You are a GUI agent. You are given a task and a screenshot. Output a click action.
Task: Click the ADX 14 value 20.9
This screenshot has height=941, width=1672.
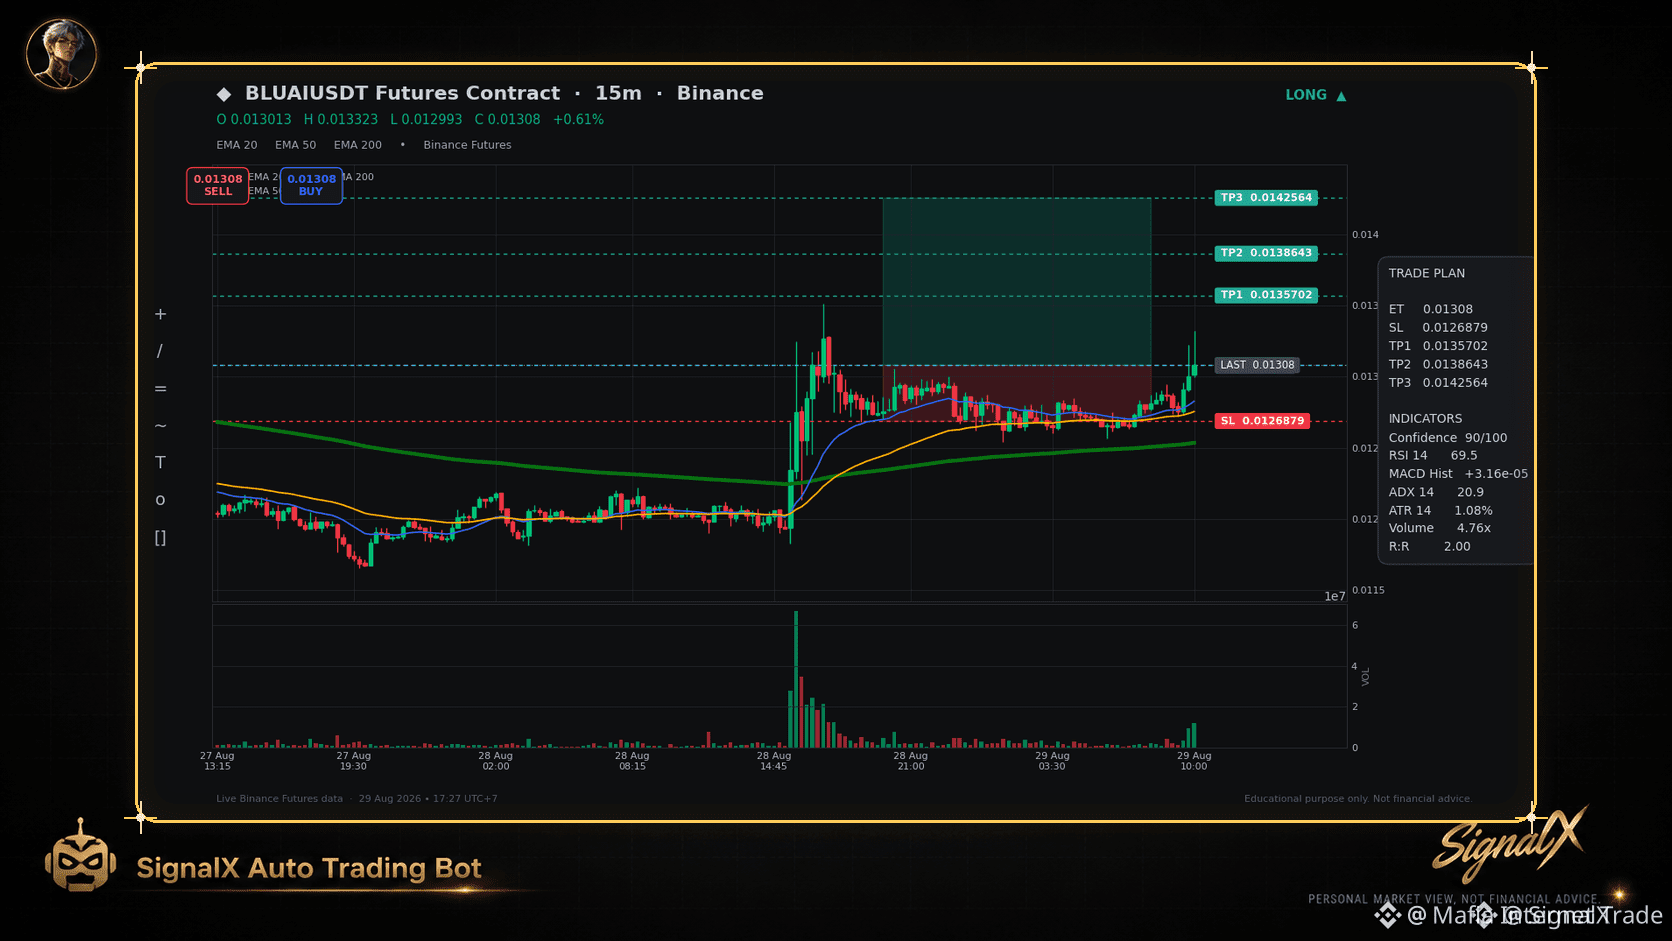point(1470,492)
